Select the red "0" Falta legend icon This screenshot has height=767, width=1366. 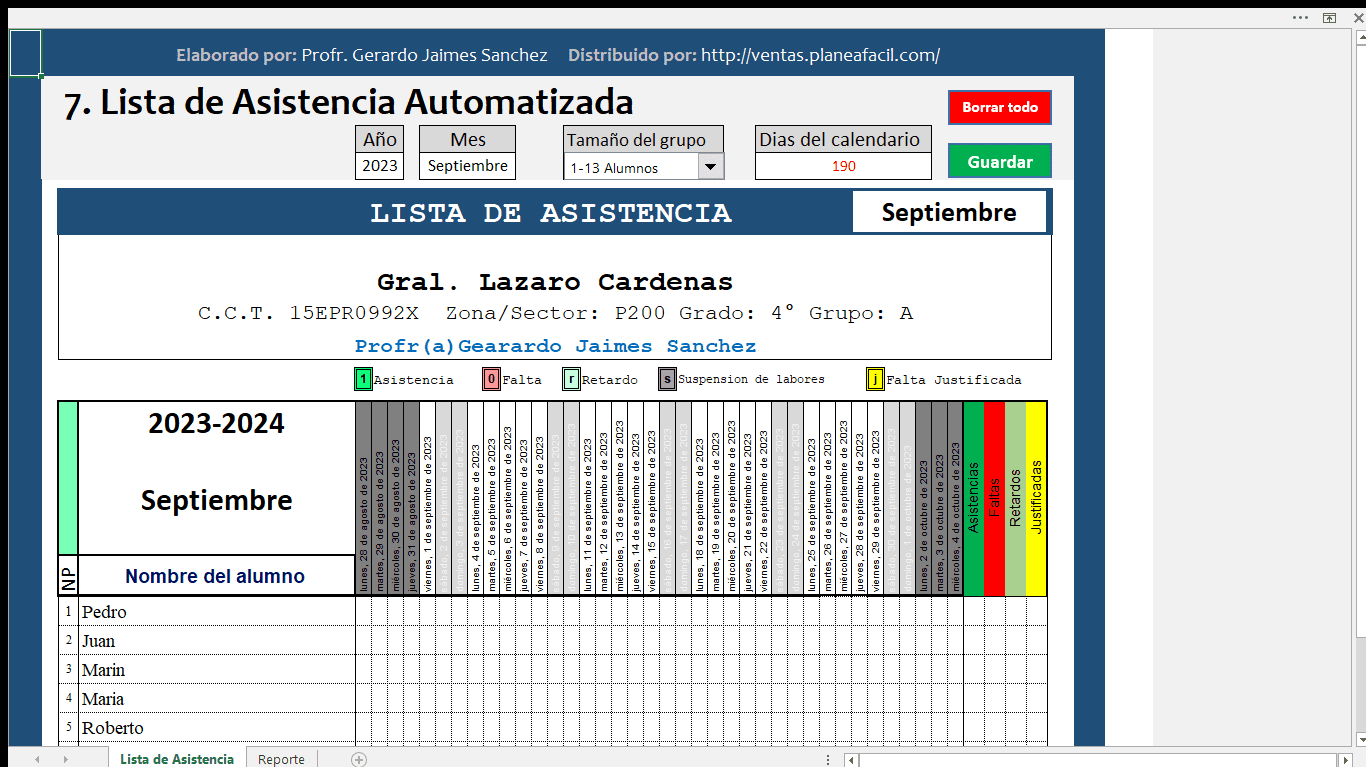click(491, 379)
